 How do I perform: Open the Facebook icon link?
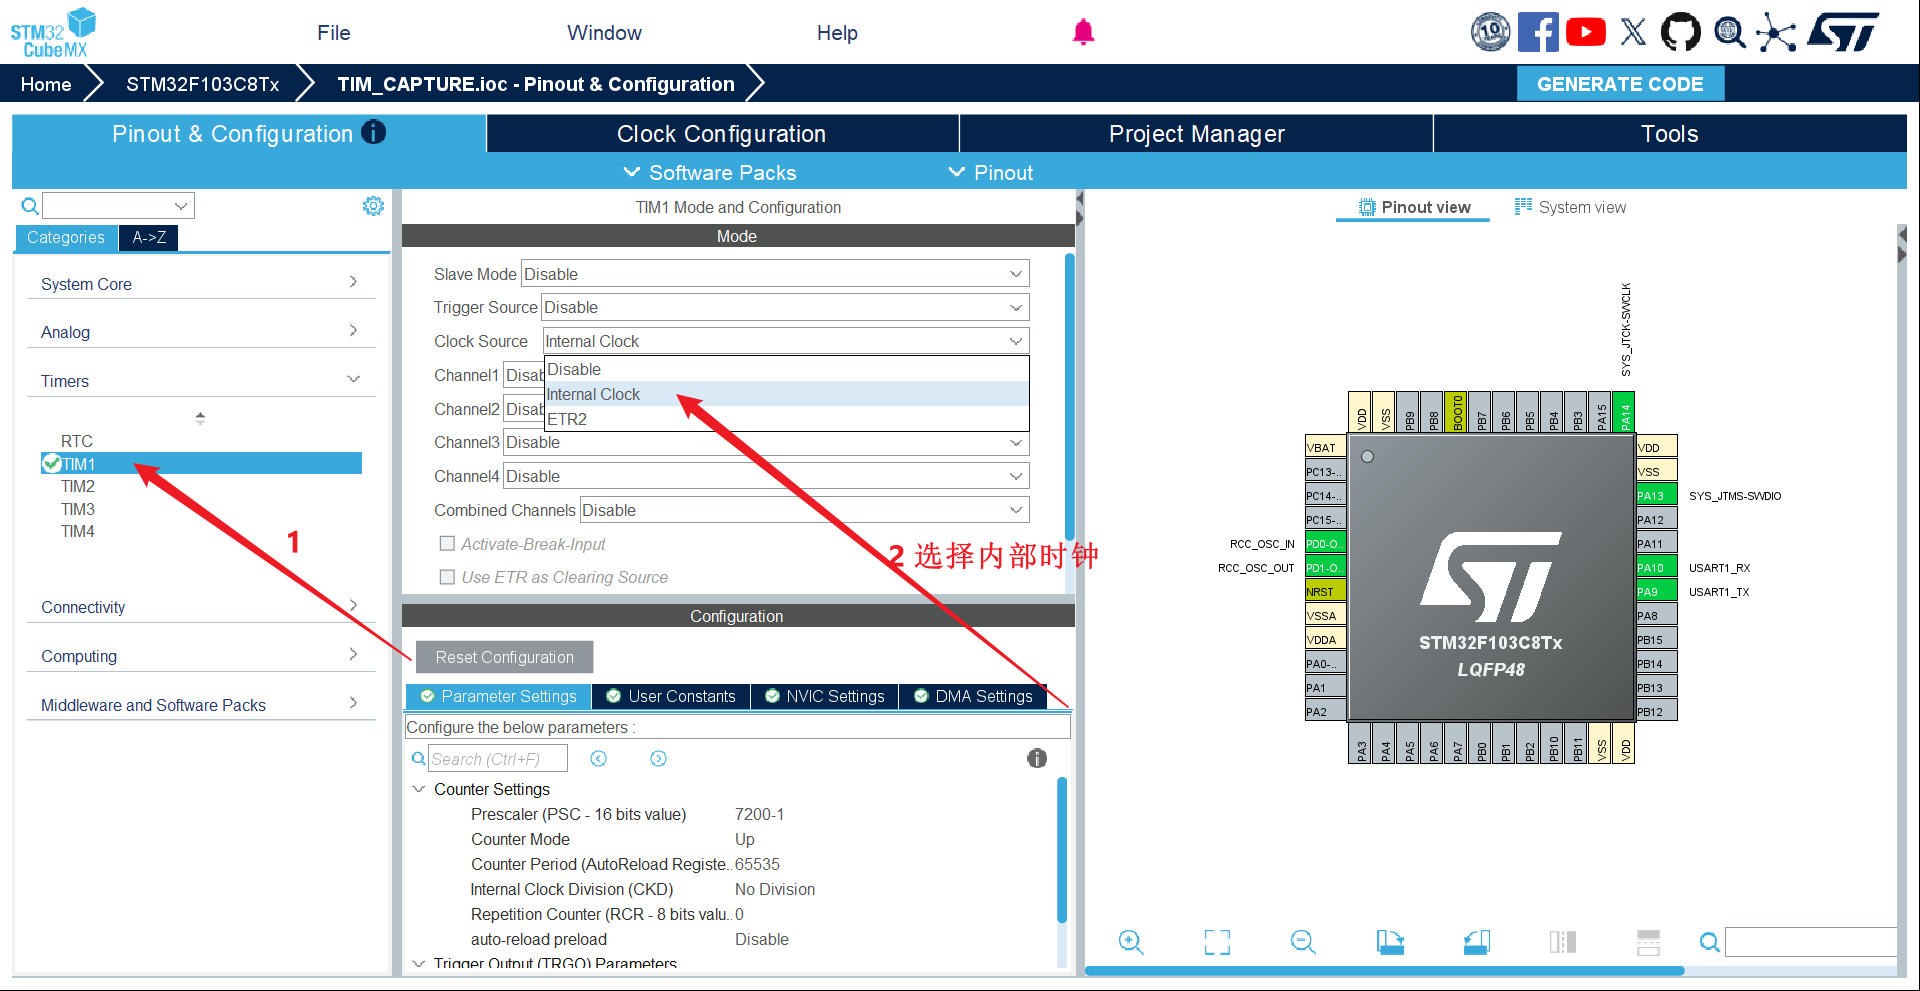tap(1538, 32)
